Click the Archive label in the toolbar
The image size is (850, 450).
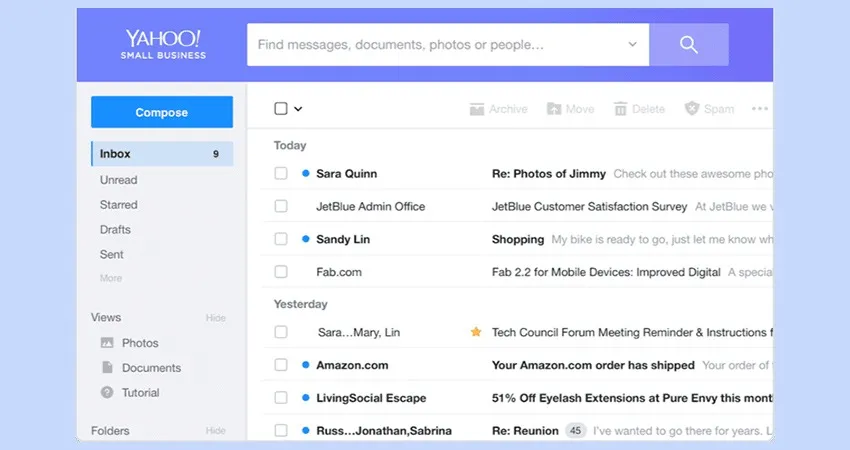[x=508, y=109]
